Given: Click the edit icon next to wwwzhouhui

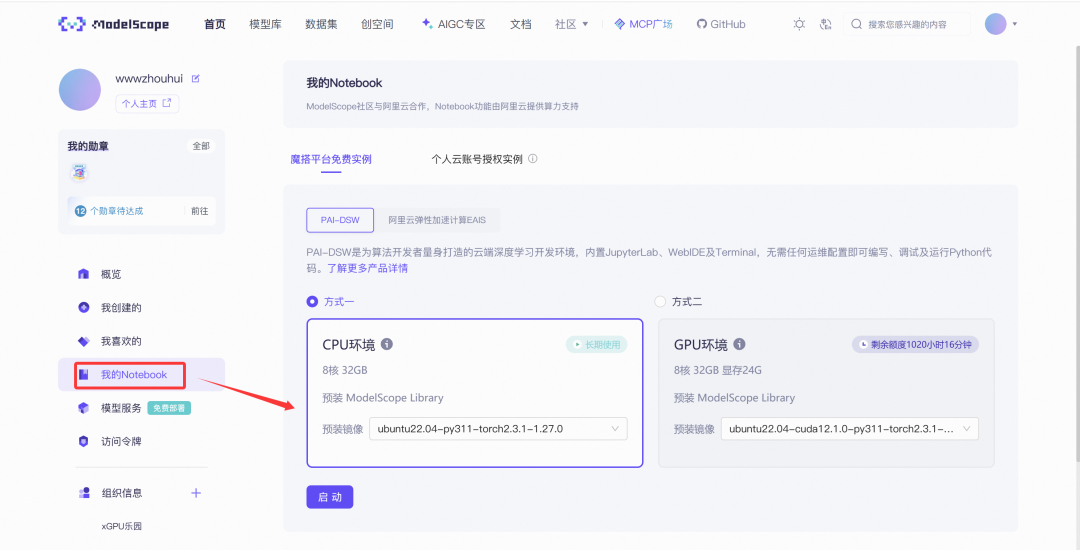Looking at the screenshot, I should [x=196, y=78].
